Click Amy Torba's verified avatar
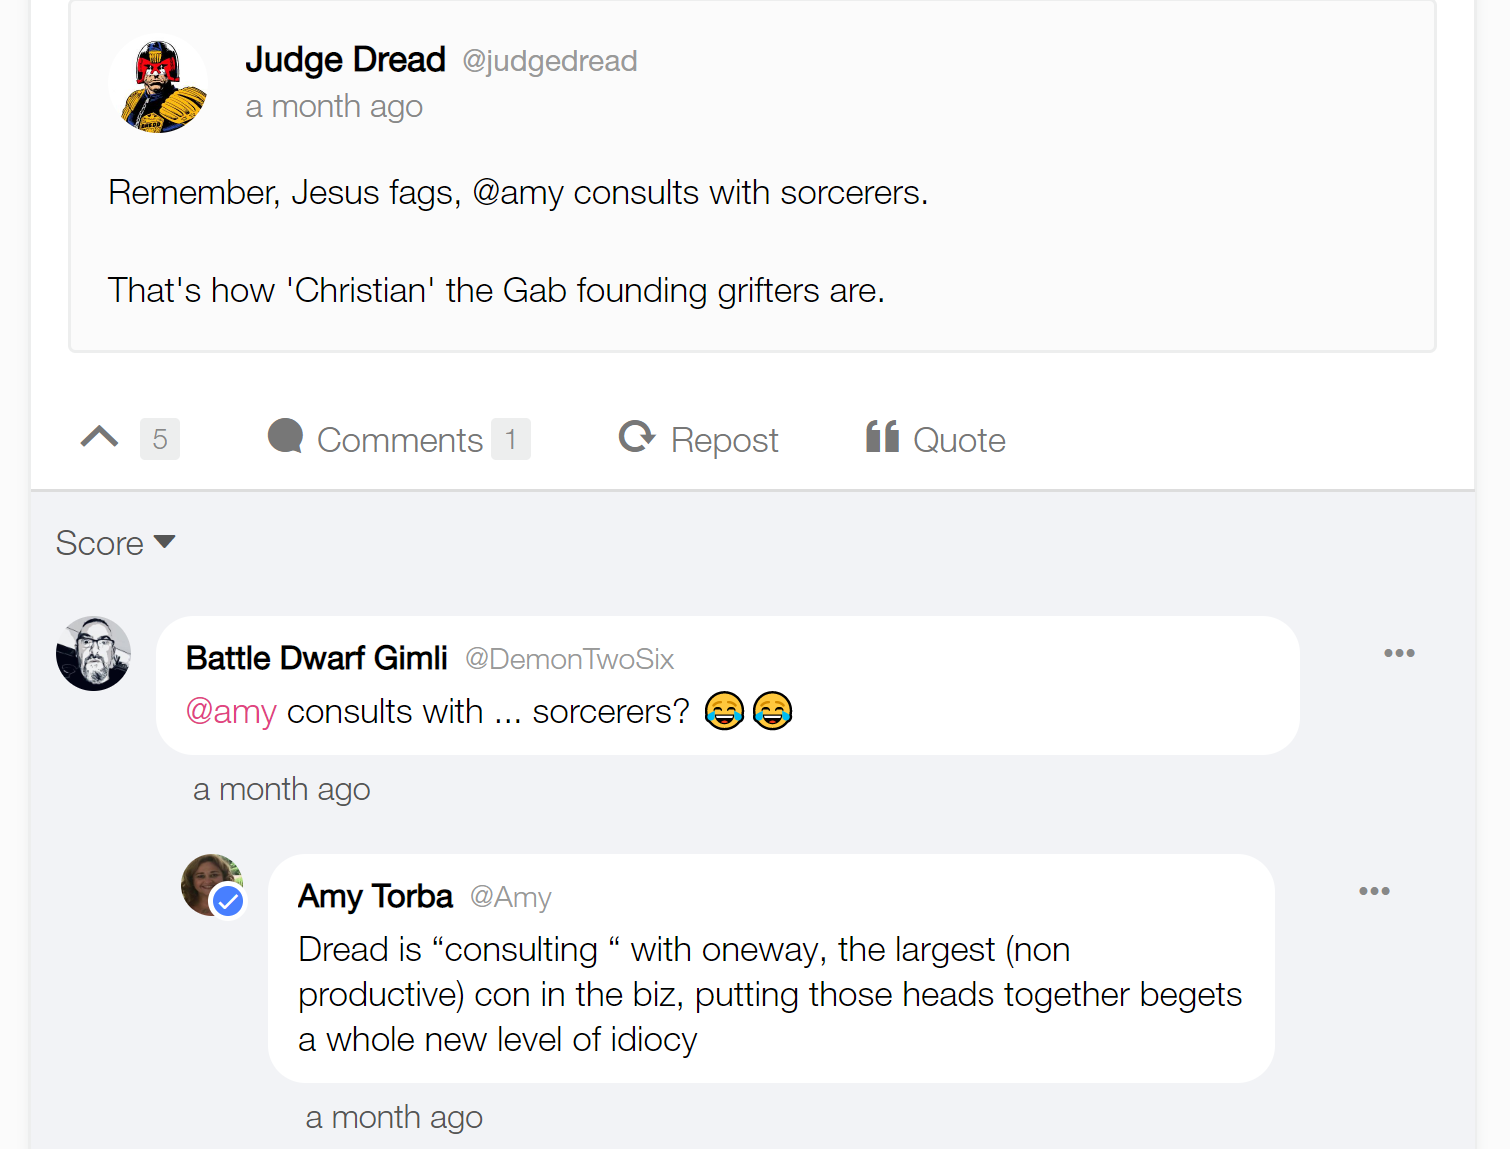Screen dimensions: 1510x1149 (x=212, y=886)
